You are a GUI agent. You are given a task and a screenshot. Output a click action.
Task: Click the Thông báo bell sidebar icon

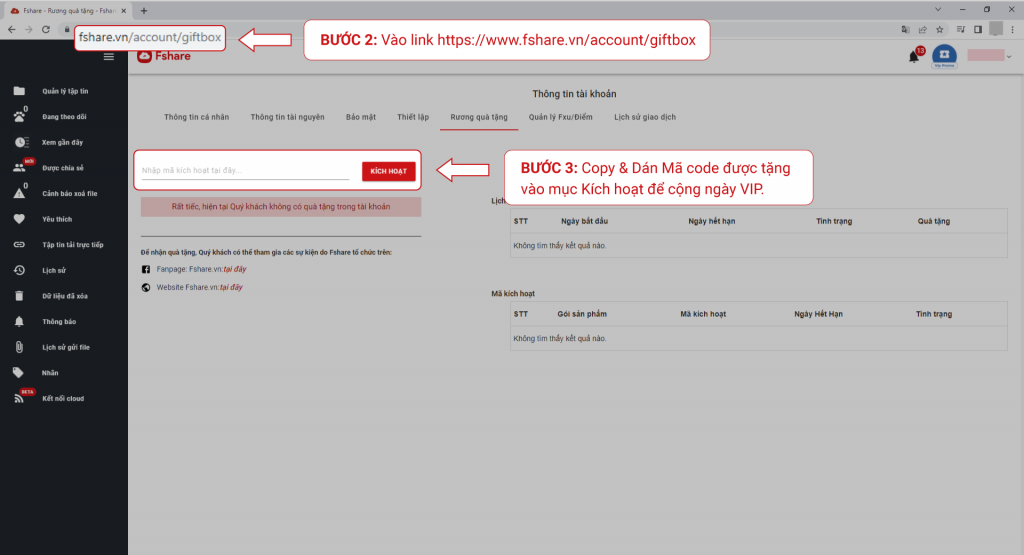click(x=19, y=321)
